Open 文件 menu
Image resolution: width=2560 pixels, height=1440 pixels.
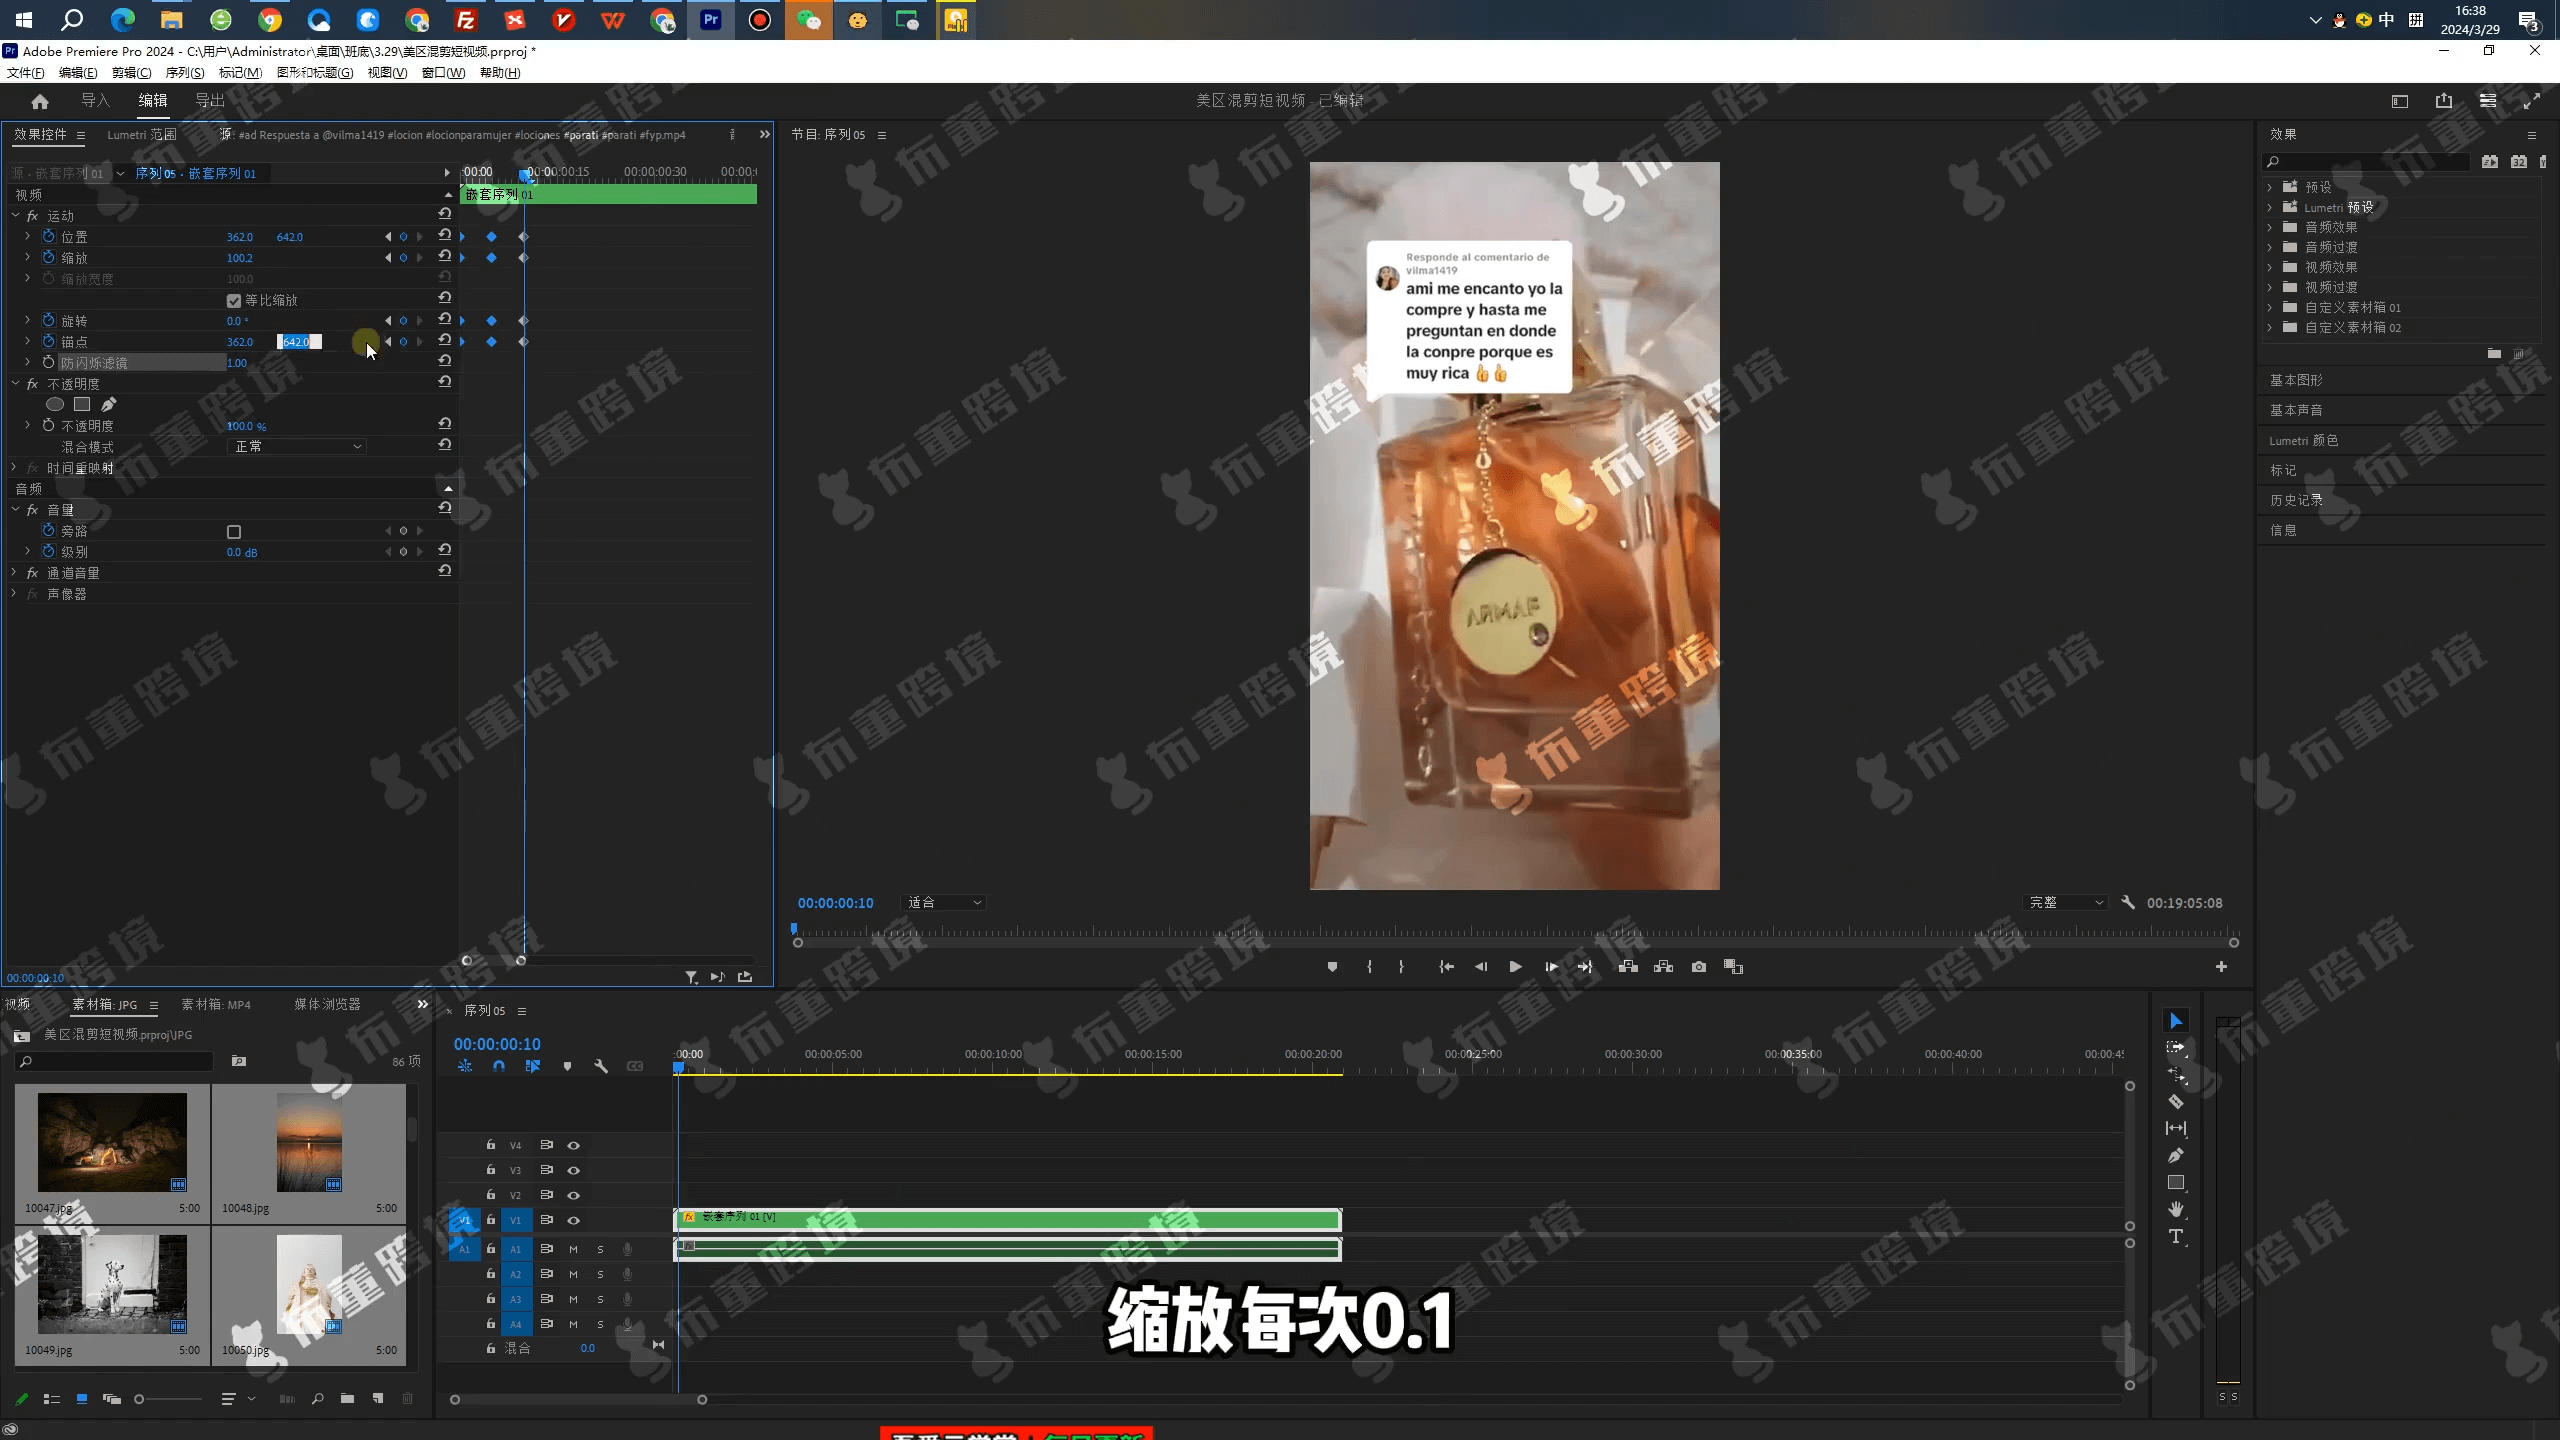[26, 72]
